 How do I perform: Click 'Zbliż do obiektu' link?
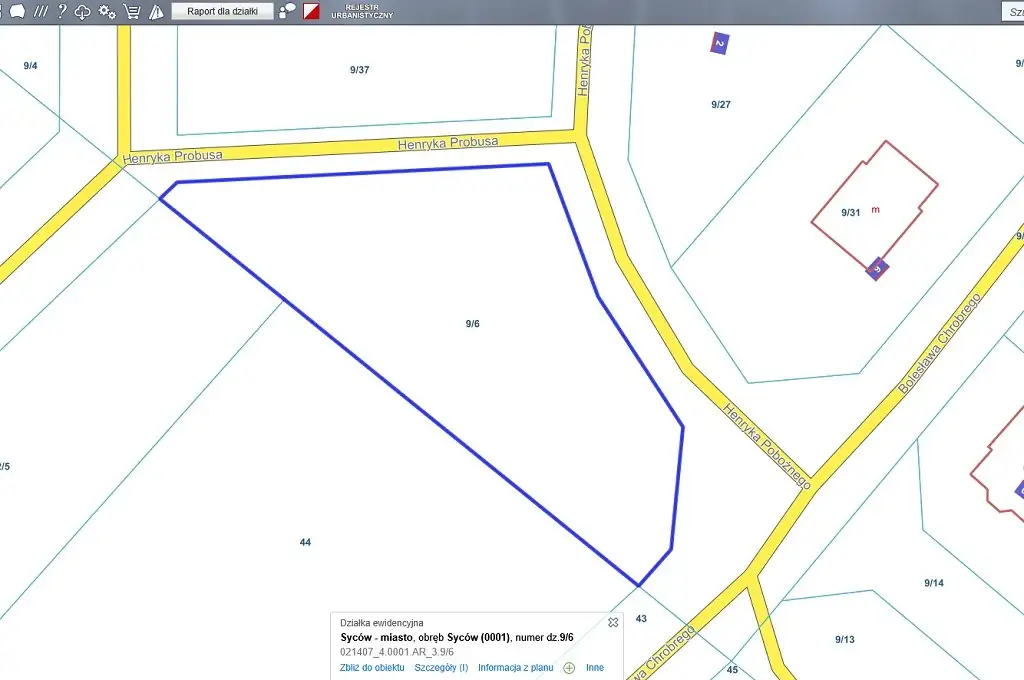tap(372, 667)
